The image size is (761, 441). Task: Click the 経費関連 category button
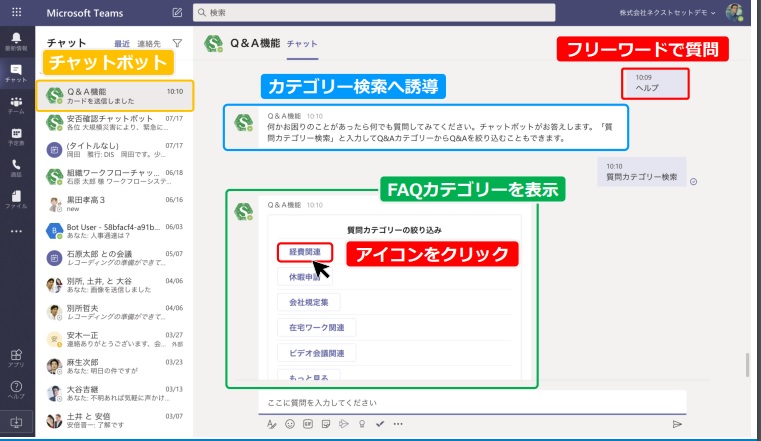(x=305, y=252)
